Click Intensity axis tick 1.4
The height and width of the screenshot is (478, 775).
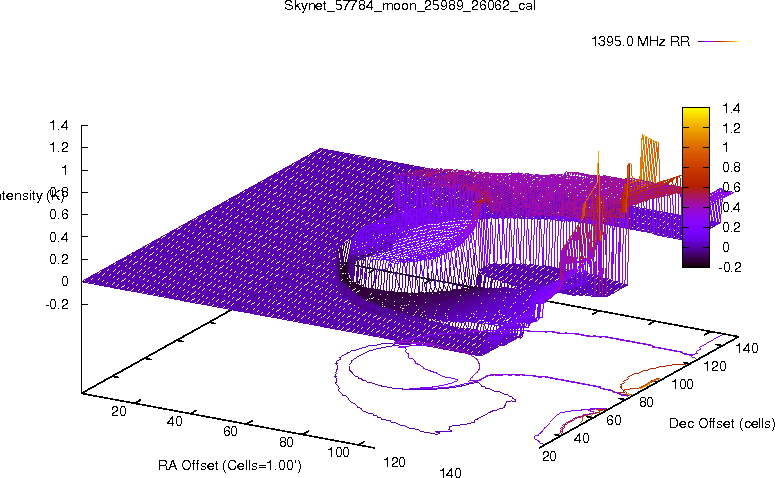click(59, 126)
